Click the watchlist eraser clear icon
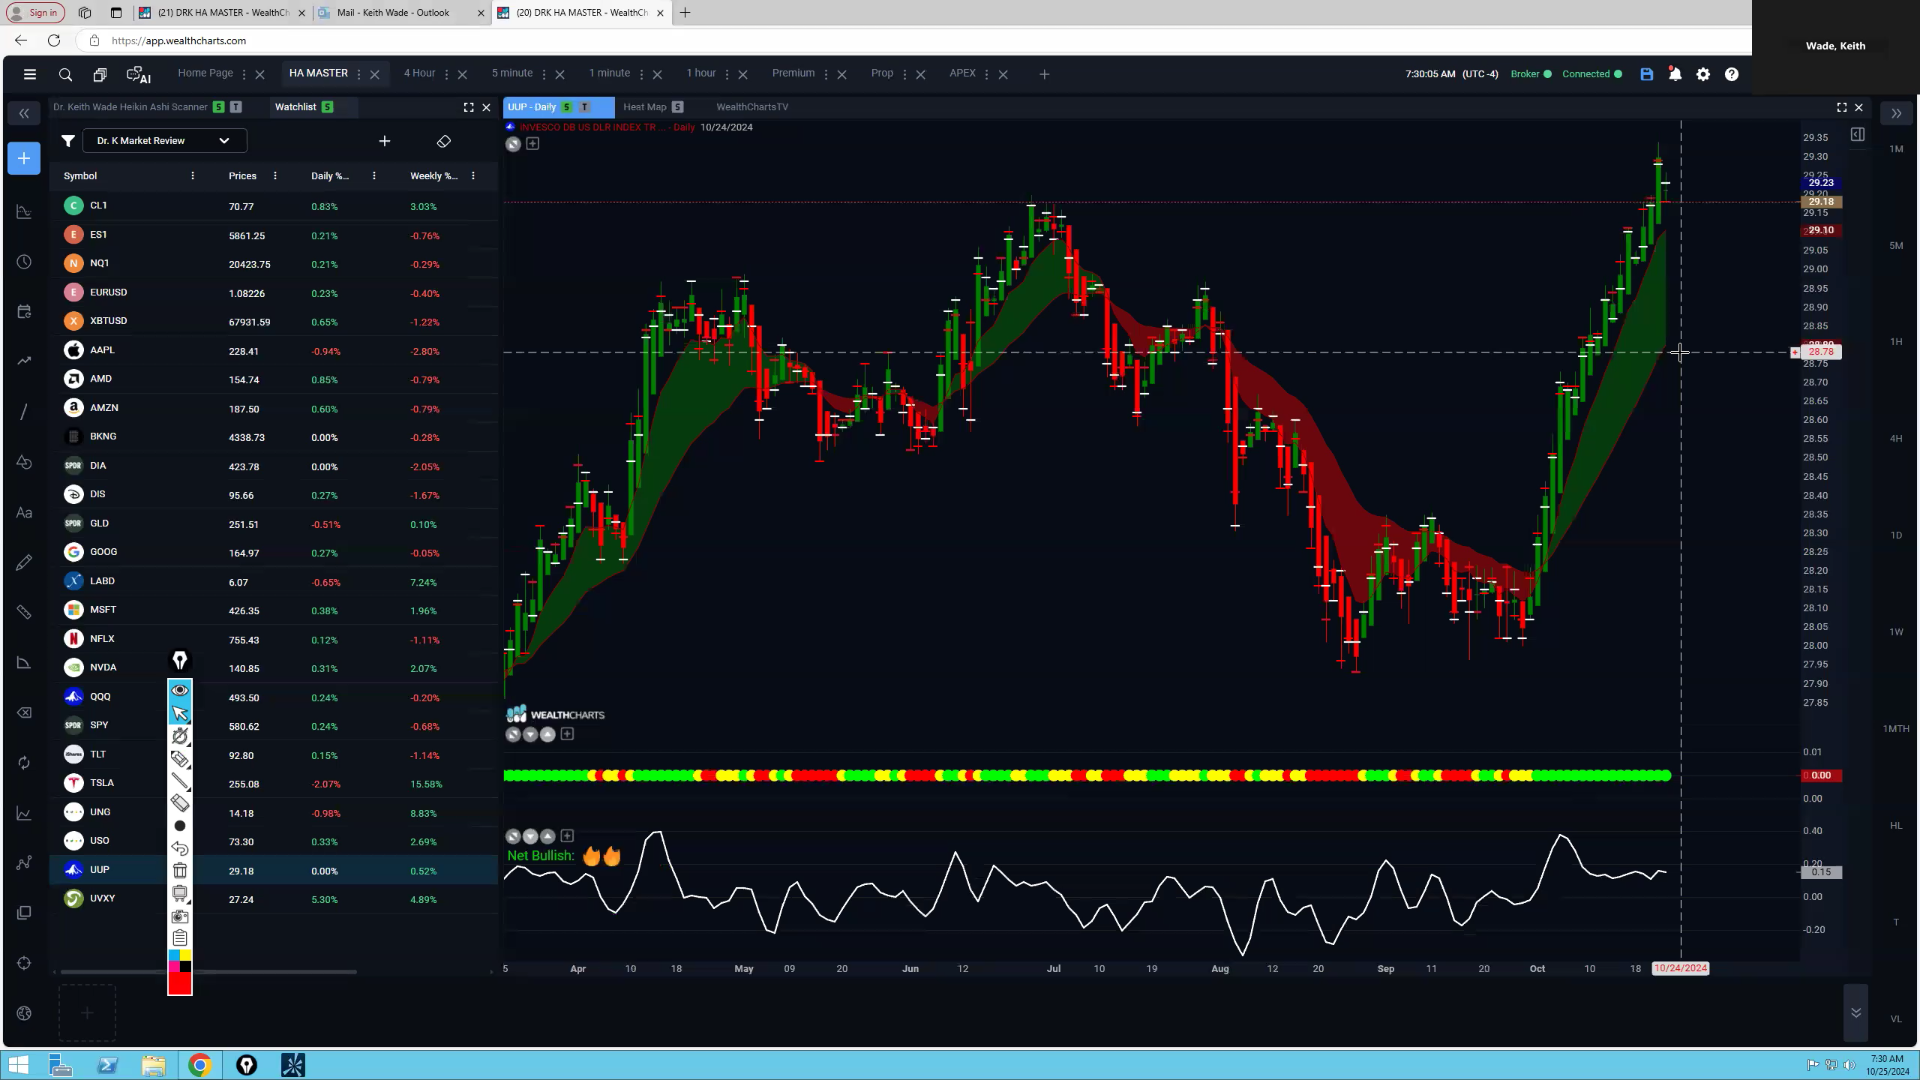1920x1080 pixels. click(444, 141)
